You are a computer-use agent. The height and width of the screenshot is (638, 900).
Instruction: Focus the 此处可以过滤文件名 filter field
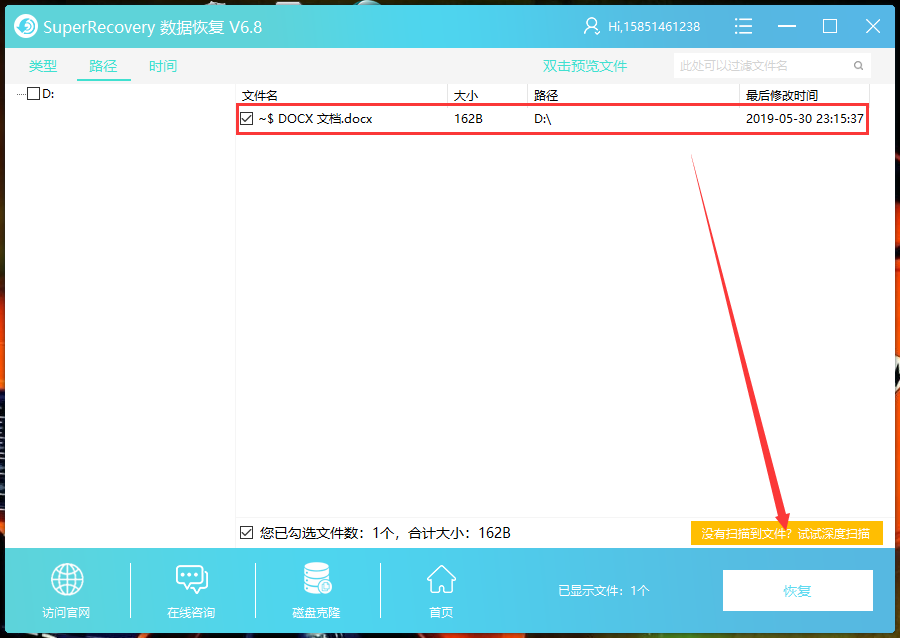pos(772,65)
